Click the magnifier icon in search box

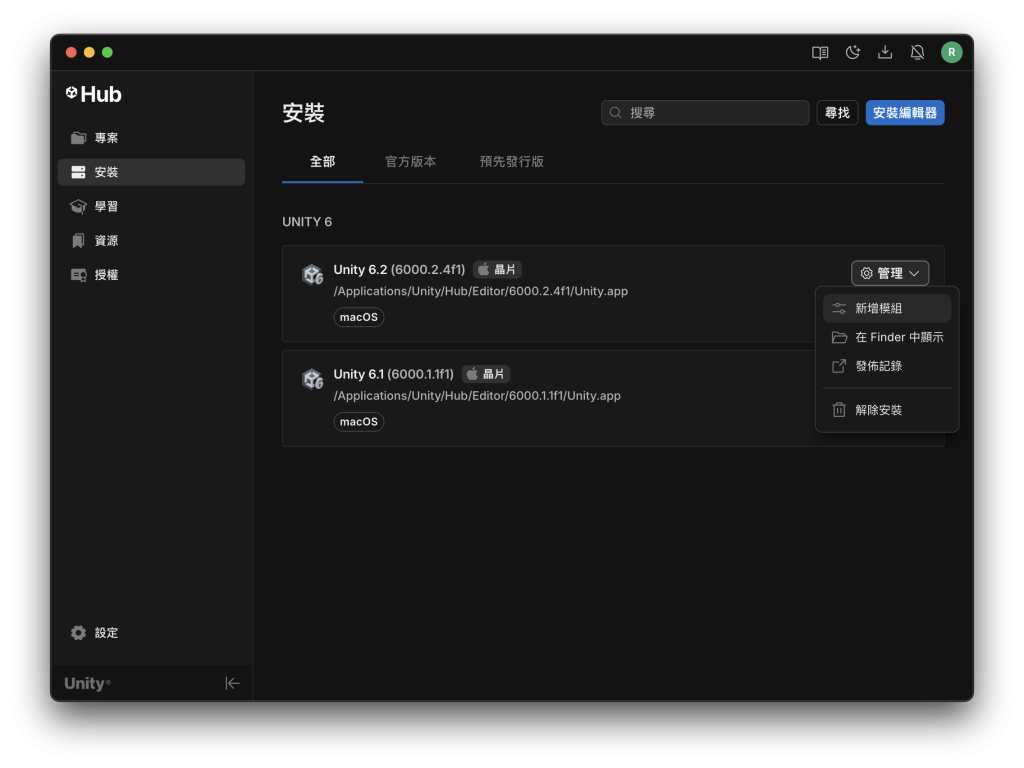point(615,112)
